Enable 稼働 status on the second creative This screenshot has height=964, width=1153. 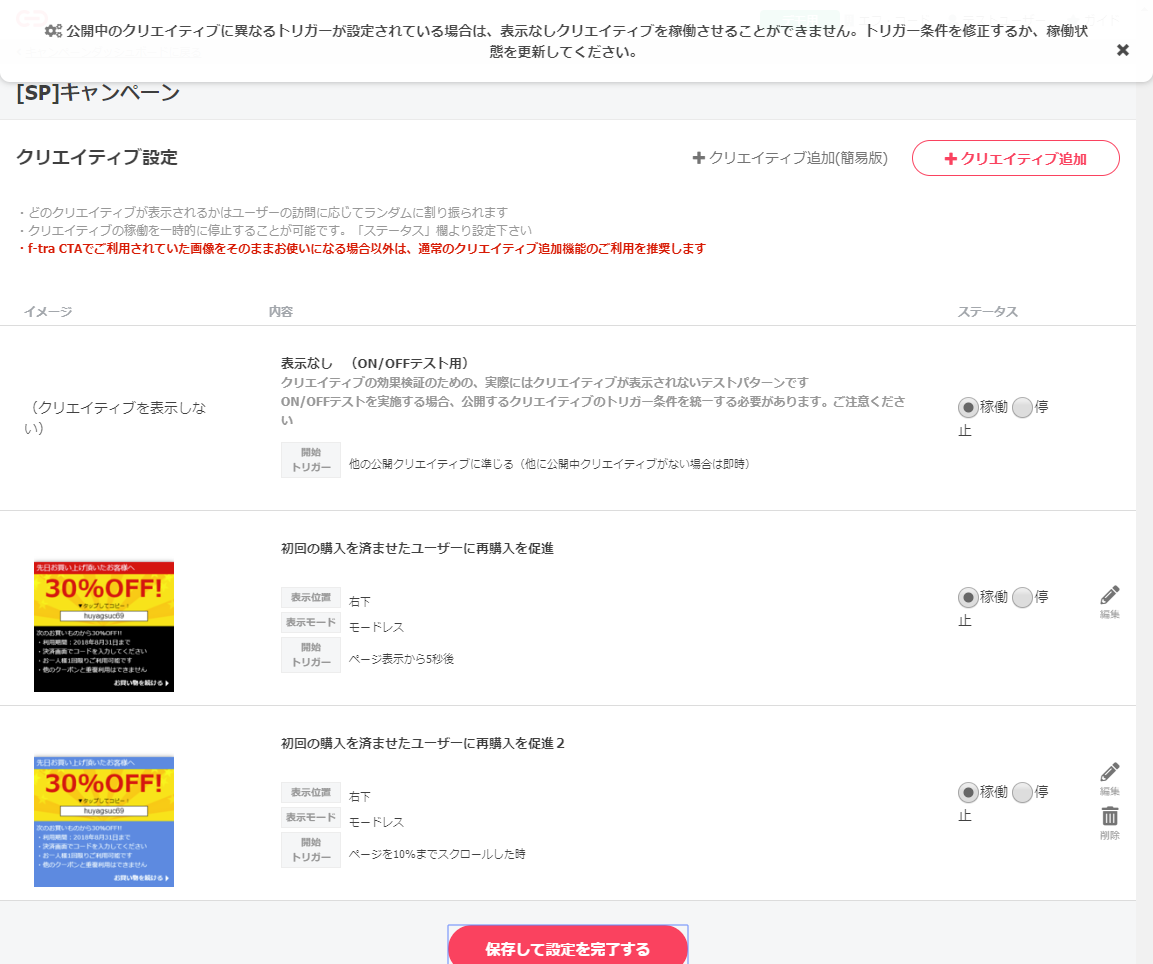click(966, 597)
